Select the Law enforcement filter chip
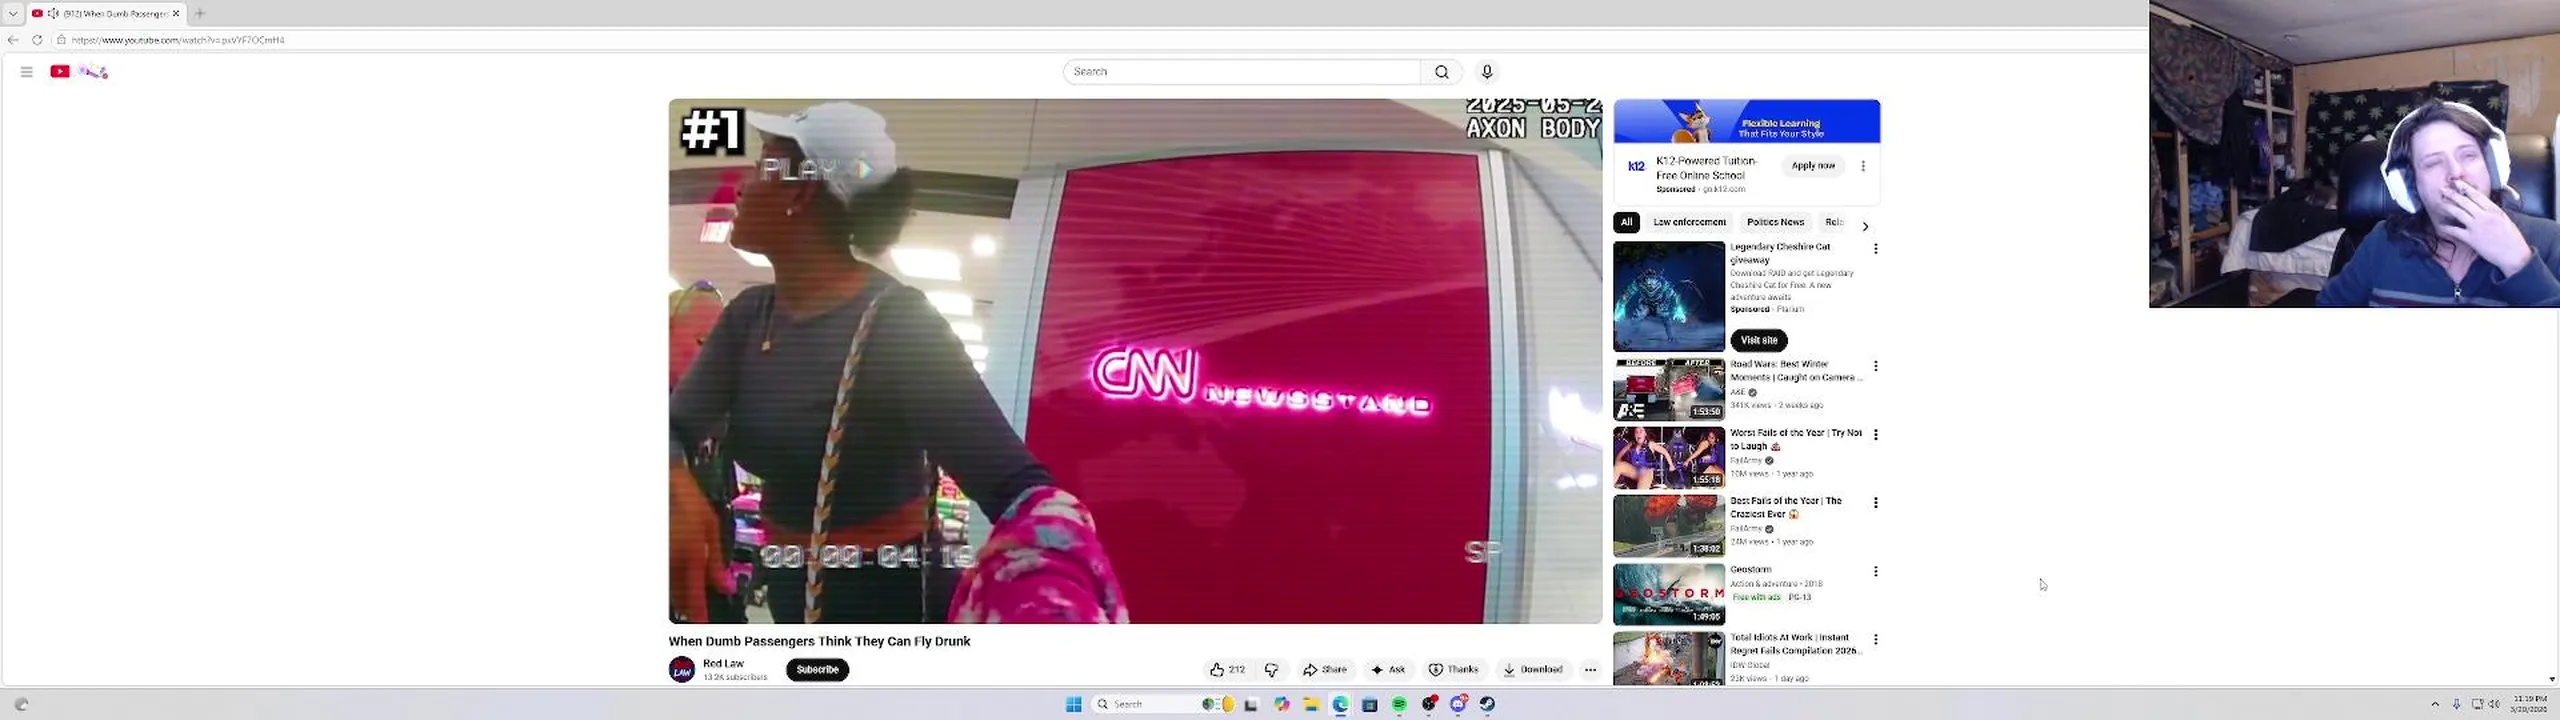The width and height of the screenshot is (2560, 720). (1689, 222)
